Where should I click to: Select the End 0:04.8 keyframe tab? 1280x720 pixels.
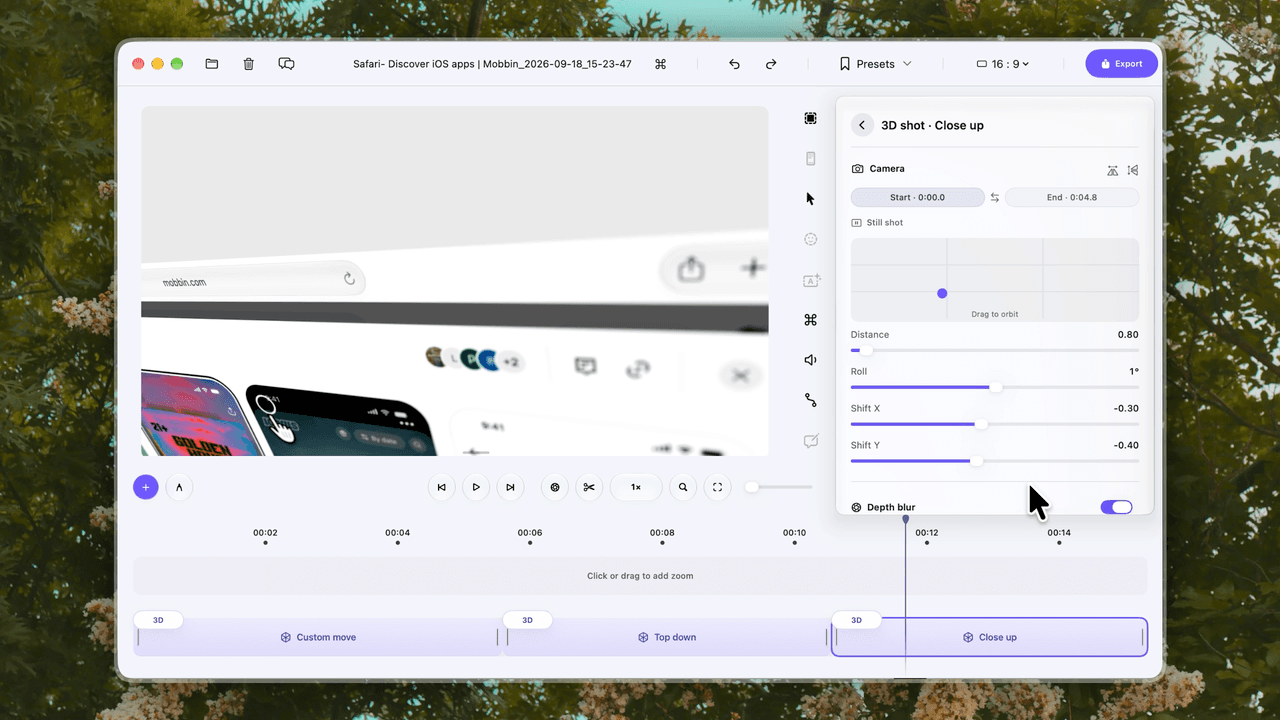pos(1071,197)
